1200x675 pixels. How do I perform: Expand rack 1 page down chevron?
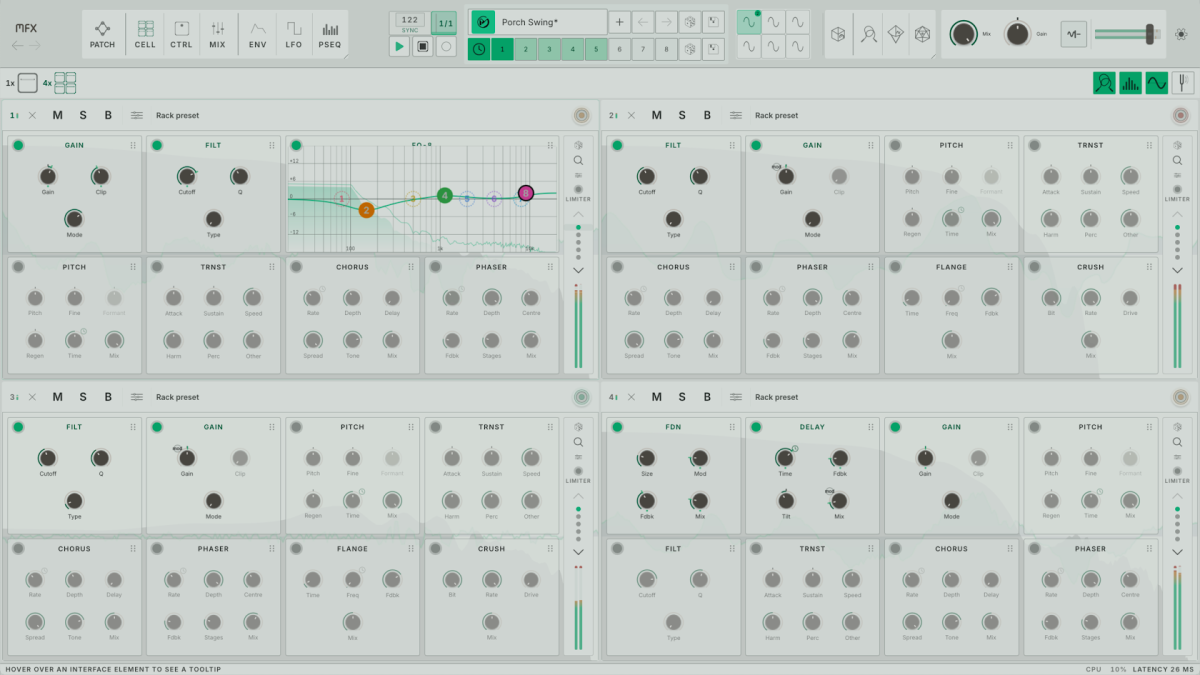click(x=578, y=270)
